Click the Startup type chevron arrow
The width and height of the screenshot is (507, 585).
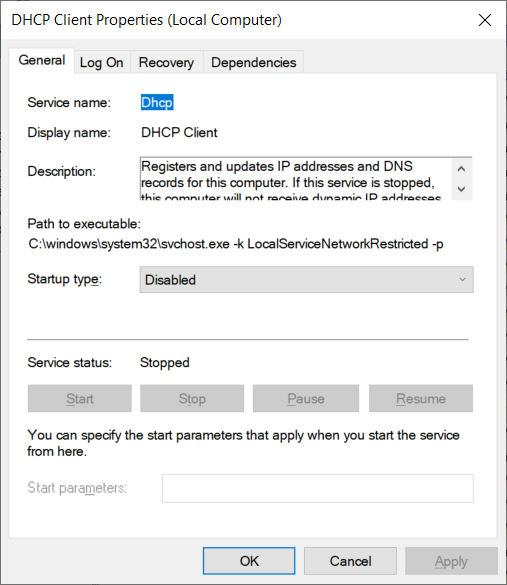pyautogui.click(x=463, y=279)
